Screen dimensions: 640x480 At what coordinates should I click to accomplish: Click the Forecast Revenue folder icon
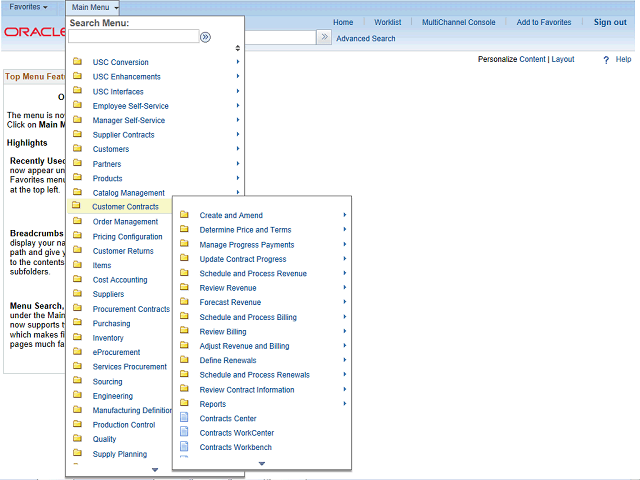tap(184, 302)
